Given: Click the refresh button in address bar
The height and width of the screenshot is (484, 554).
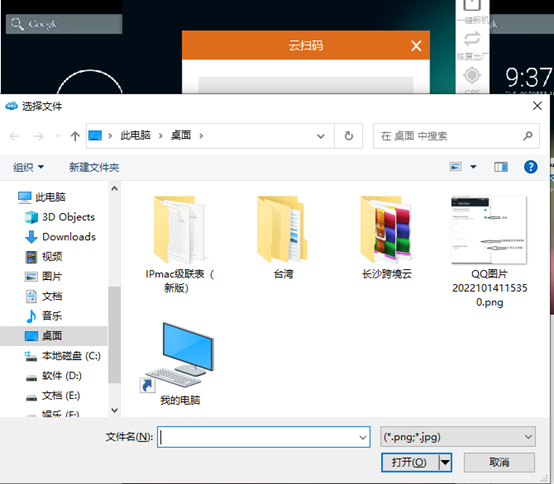Looking at the screenshot, I should click(349, 136).
